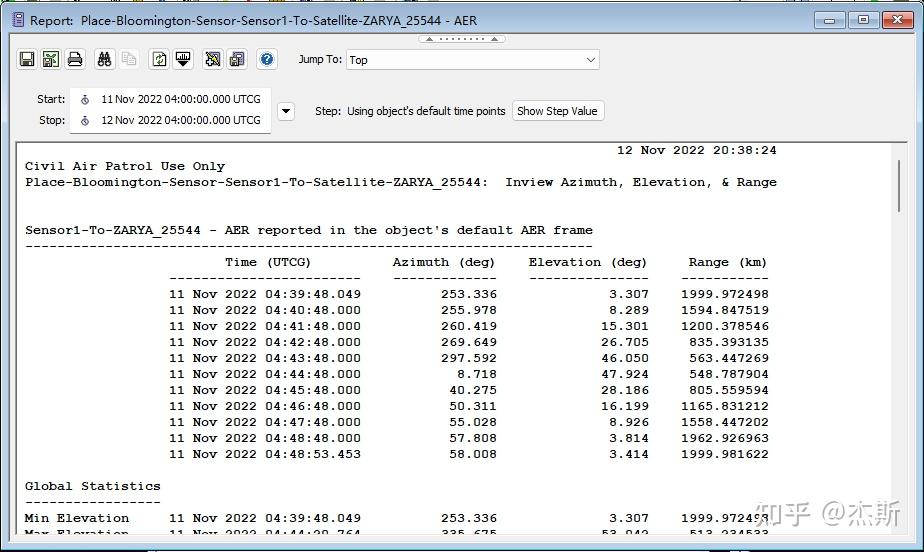Click the report vertical scrollbar thumb

pyautogui.click(x=899, y=186)
